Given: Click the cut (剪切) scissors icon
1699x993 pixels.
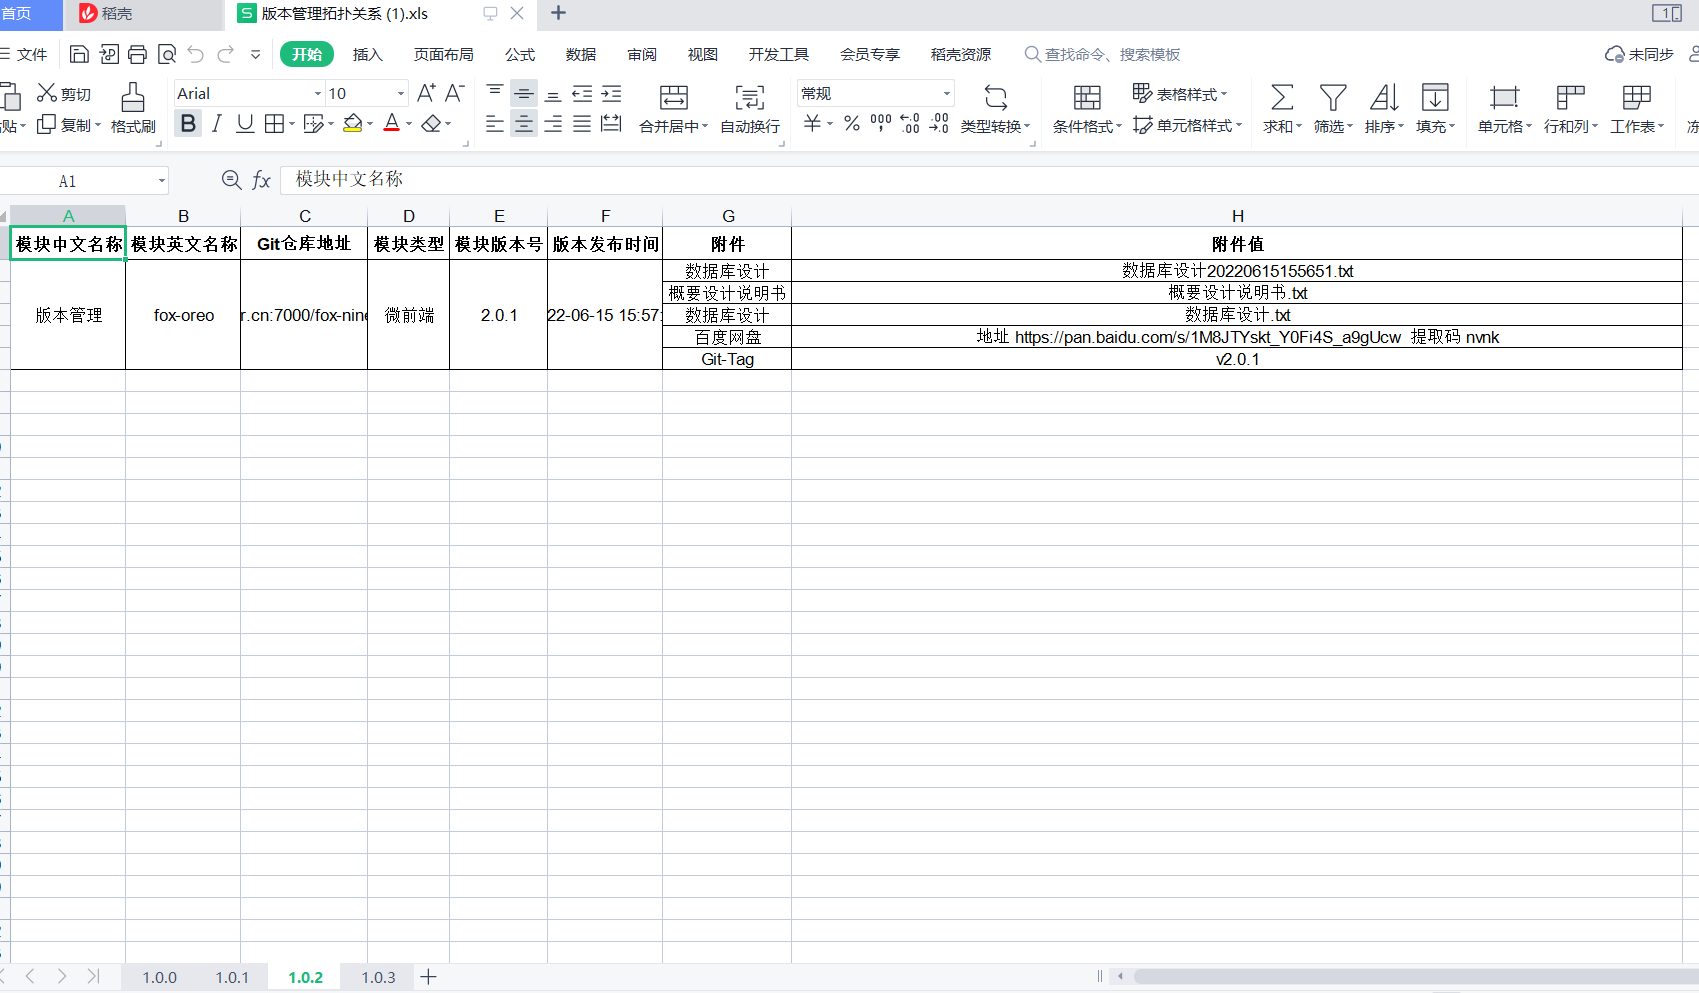Looking at the screenshot, I should tap(47, 93).
